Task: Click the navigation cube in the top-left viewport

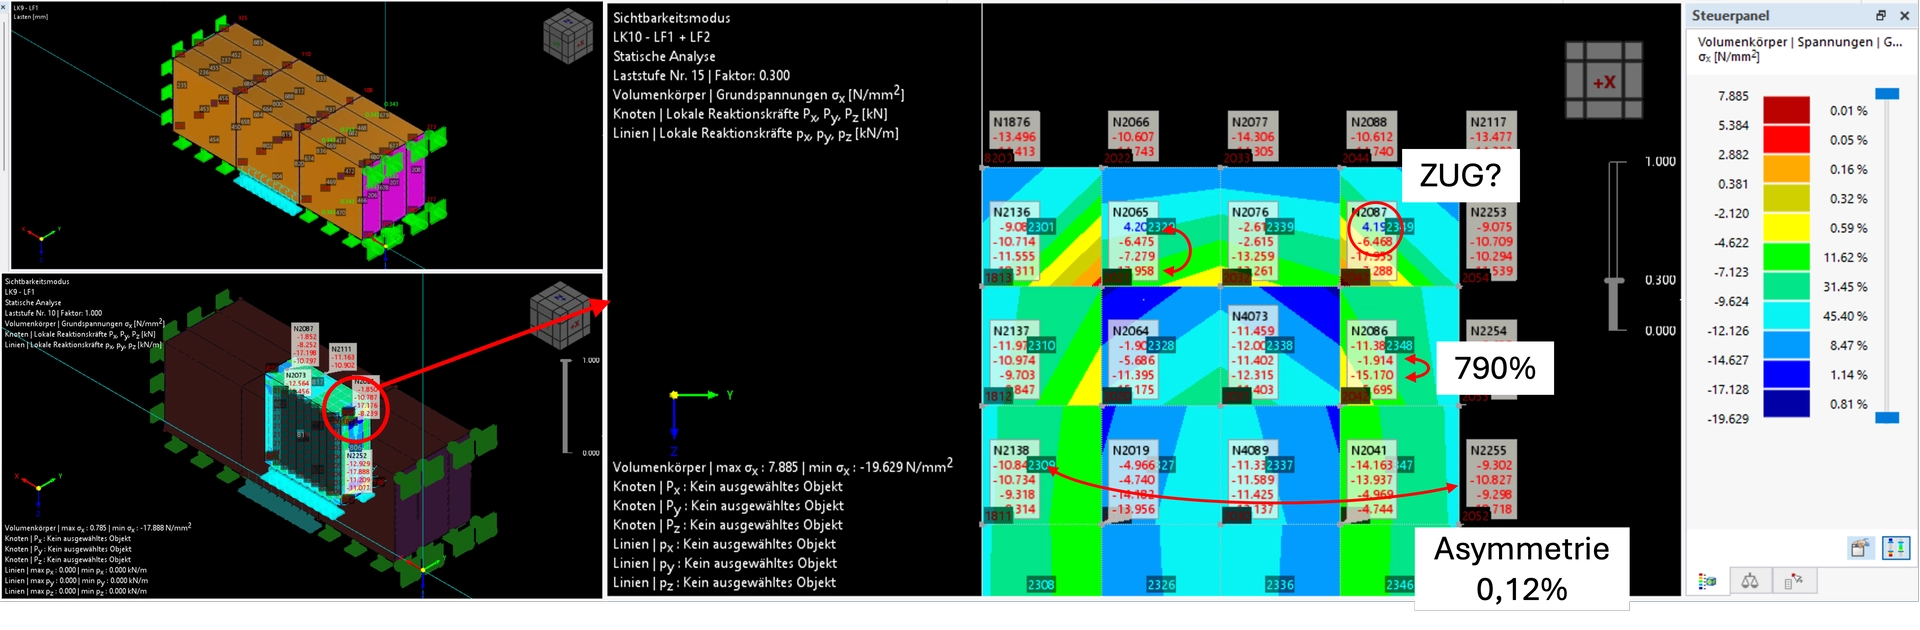Action: point(567,37)
